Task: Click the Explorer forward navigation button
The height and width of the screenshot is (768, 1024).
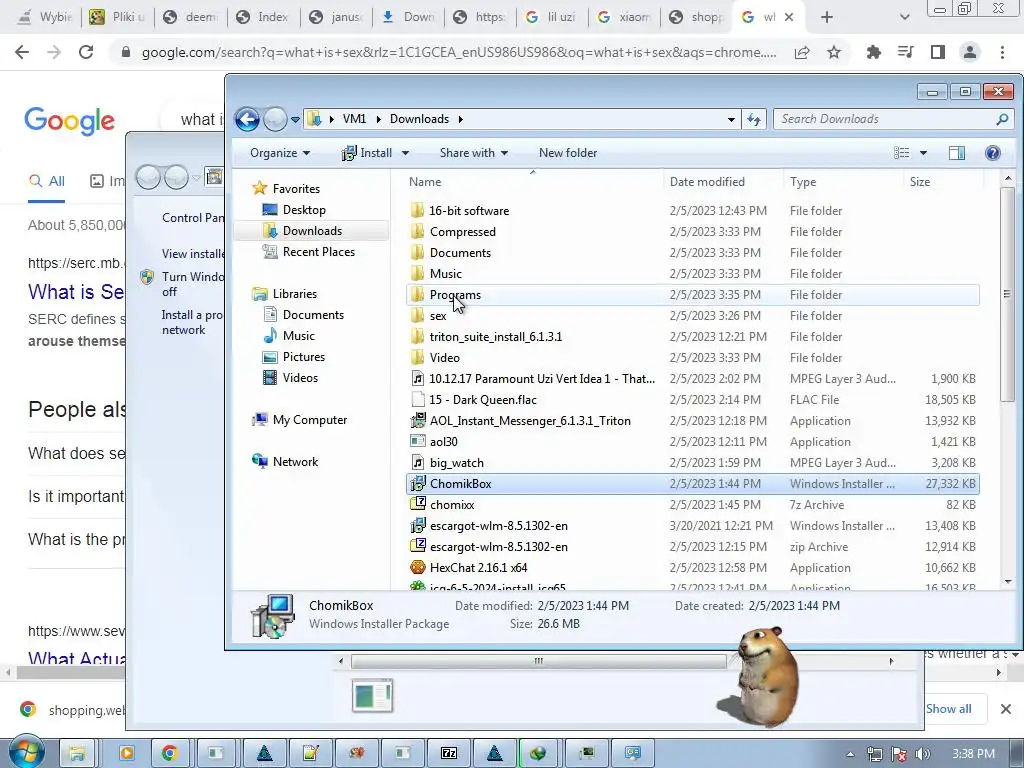Action: pyautogui.click(x=275, y=119)
